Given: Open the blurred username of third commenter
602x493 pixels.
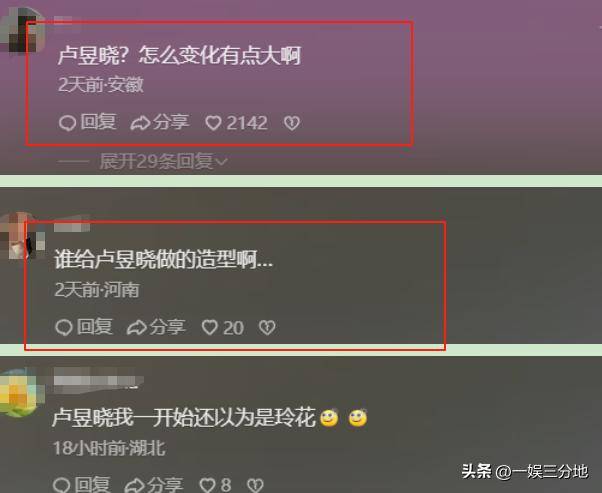Looking at the screenshot, I should coord(98,380).
